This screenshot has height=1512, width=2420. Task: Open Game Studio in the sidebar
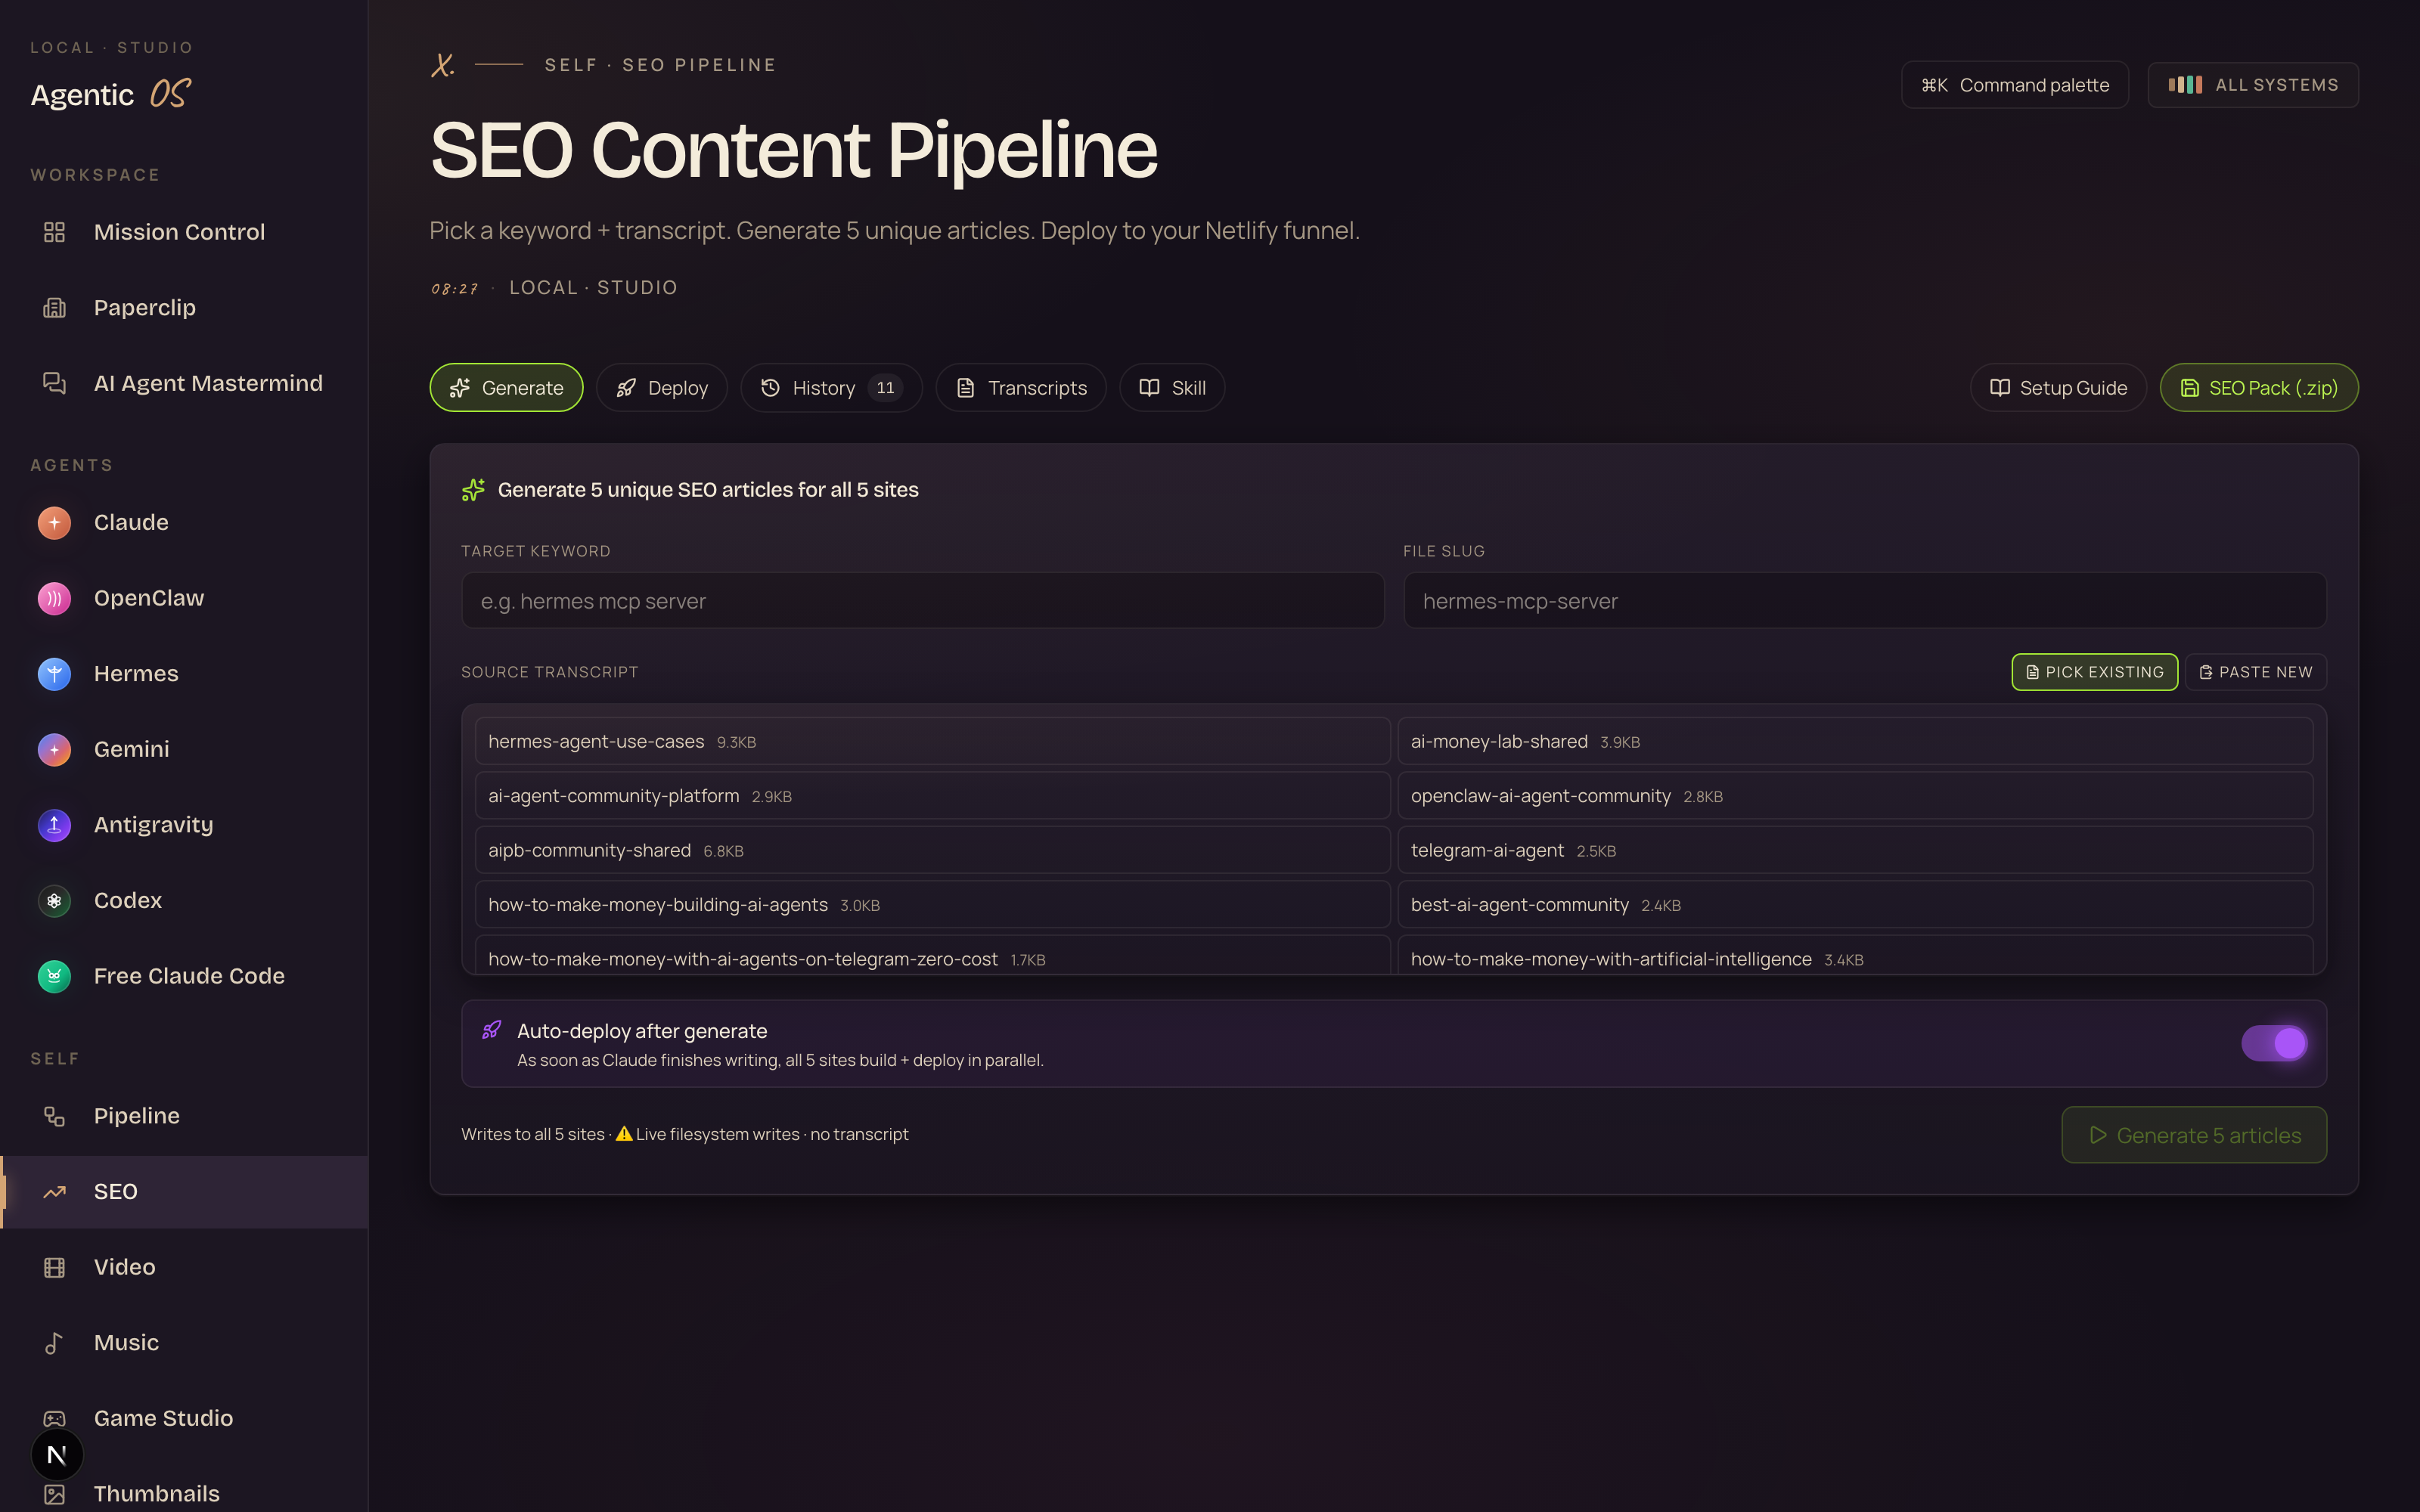coord(184,1418)
